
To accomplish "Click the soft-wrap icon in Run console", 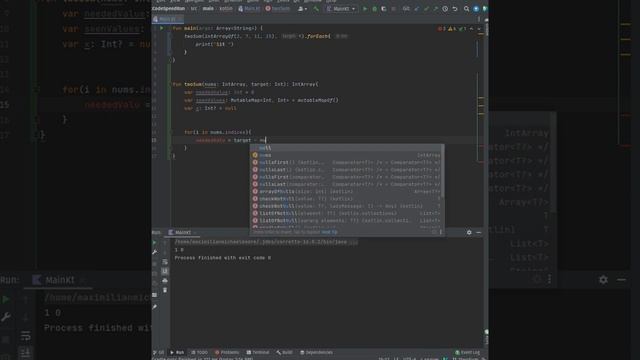I will coord(165,262).
